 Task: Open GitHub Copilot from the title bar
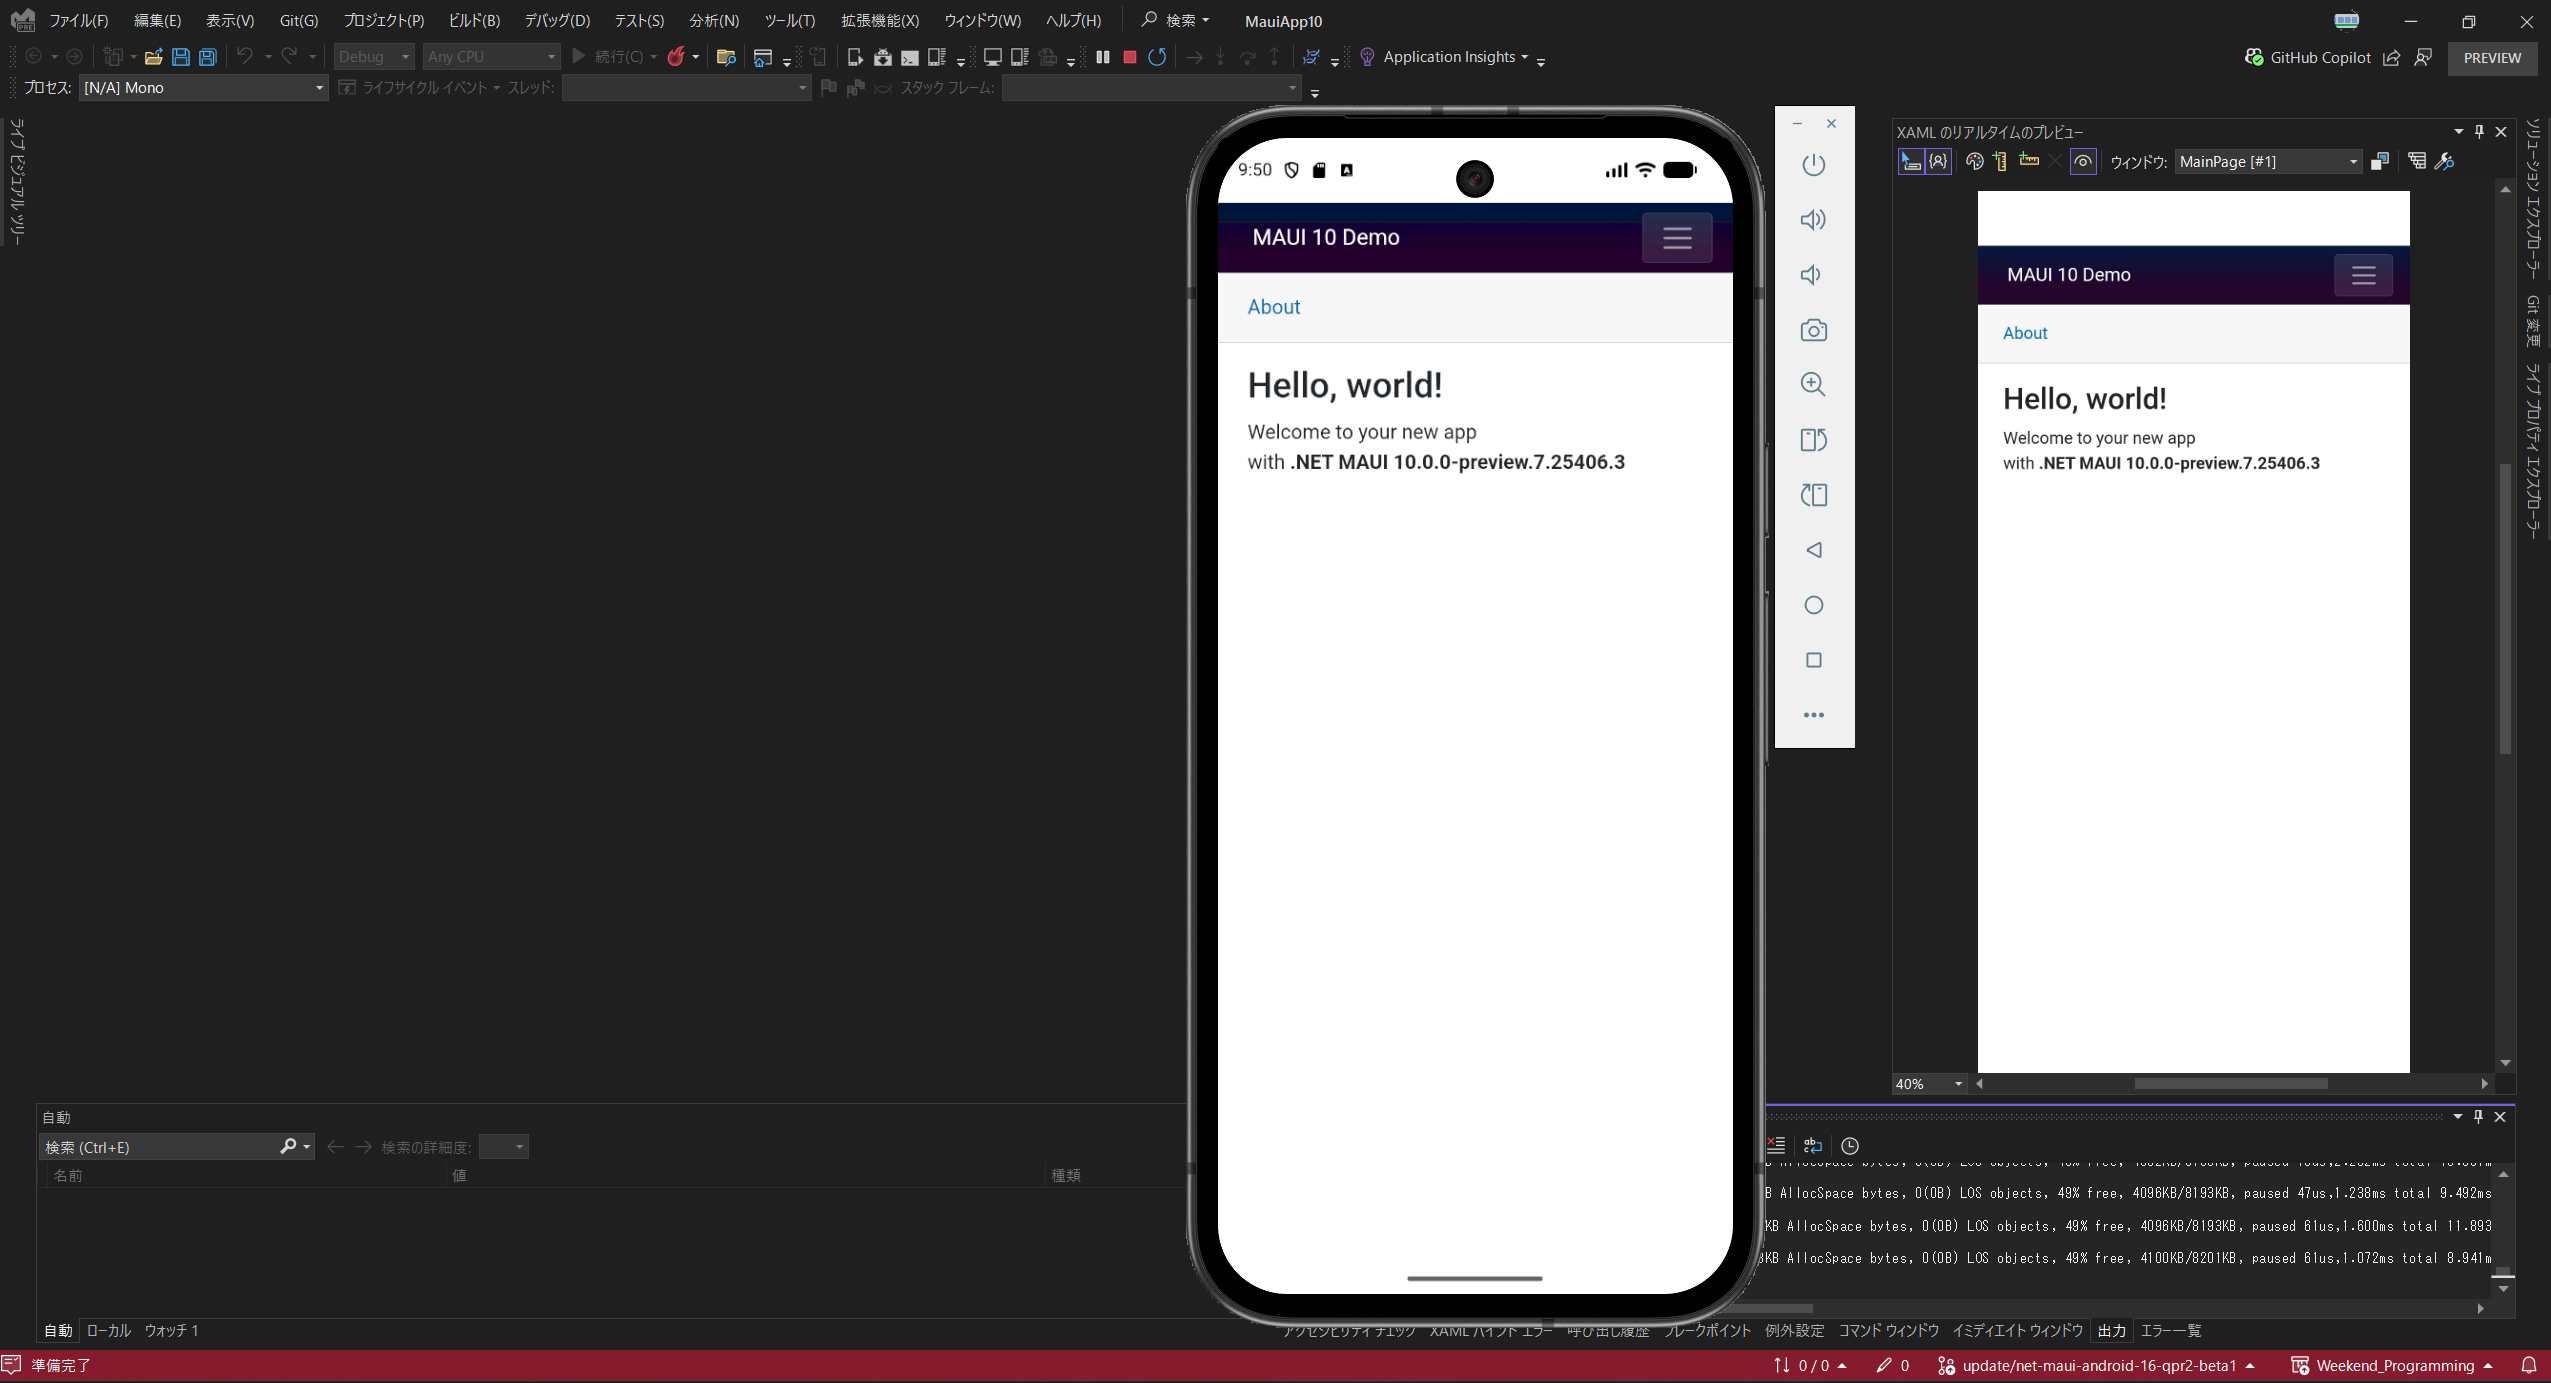click(2307, 58)
